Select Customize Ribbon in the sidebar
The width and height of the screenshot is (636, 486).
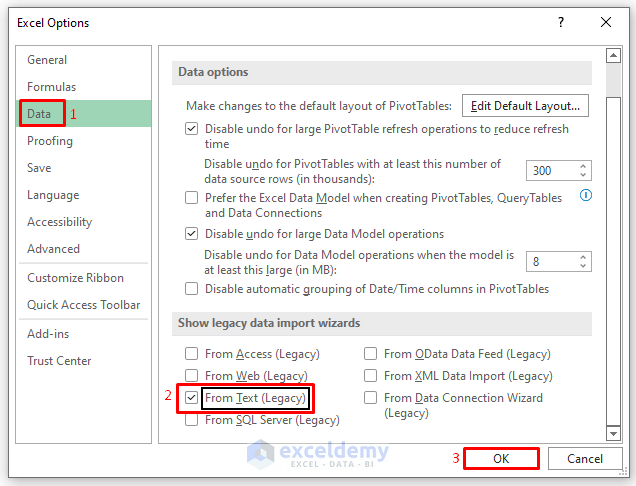pyautogui.click(x=75, y=278)
